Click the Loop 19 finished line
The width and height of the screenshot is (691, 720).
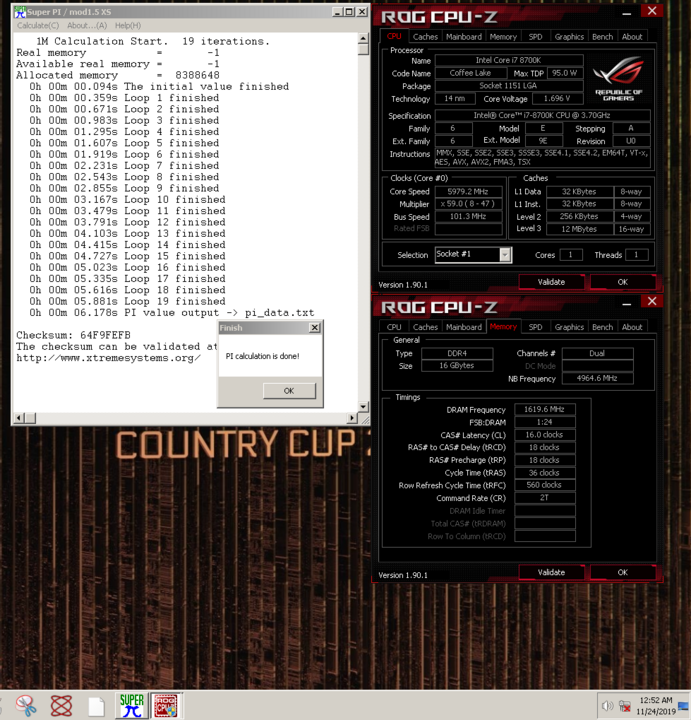point(128,302)
